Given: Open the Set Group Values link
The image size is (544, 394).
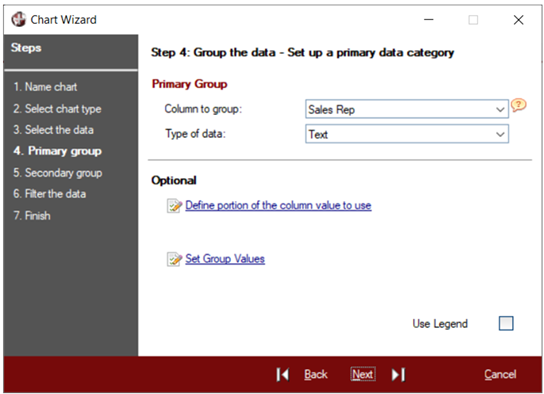Looking at the screenshot, I should 225,259.
